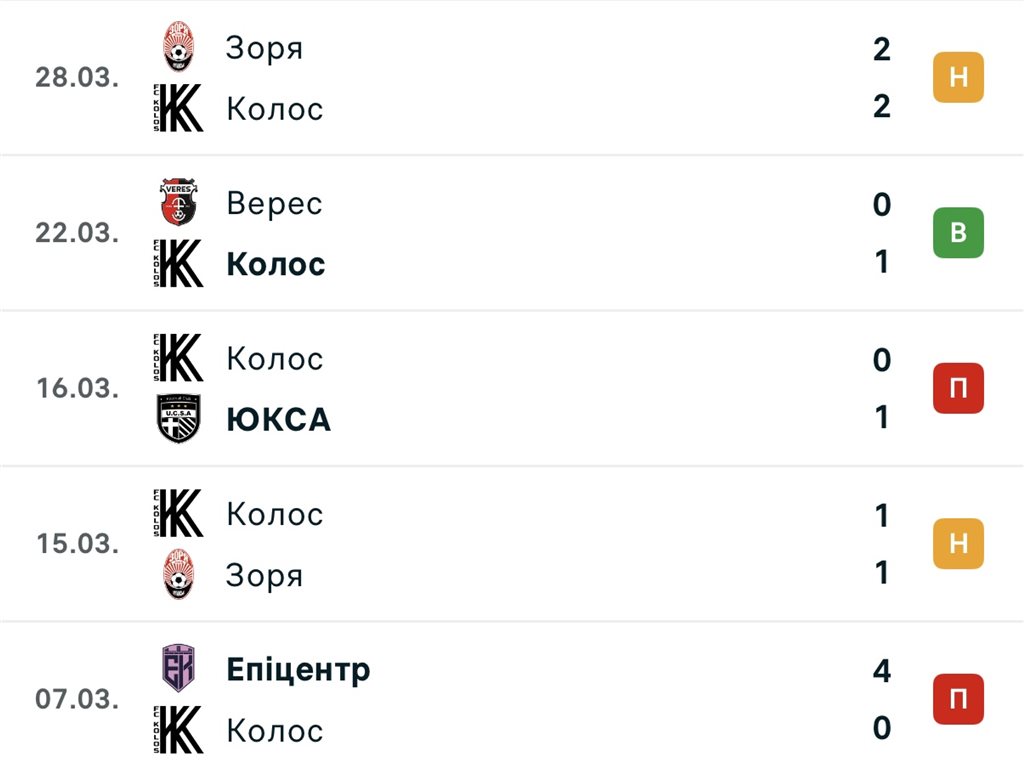The height and width of the screenshot is (768, 1024).
Task: Click yellow Н draw badge for 15.03
Action: pos(958,544)
